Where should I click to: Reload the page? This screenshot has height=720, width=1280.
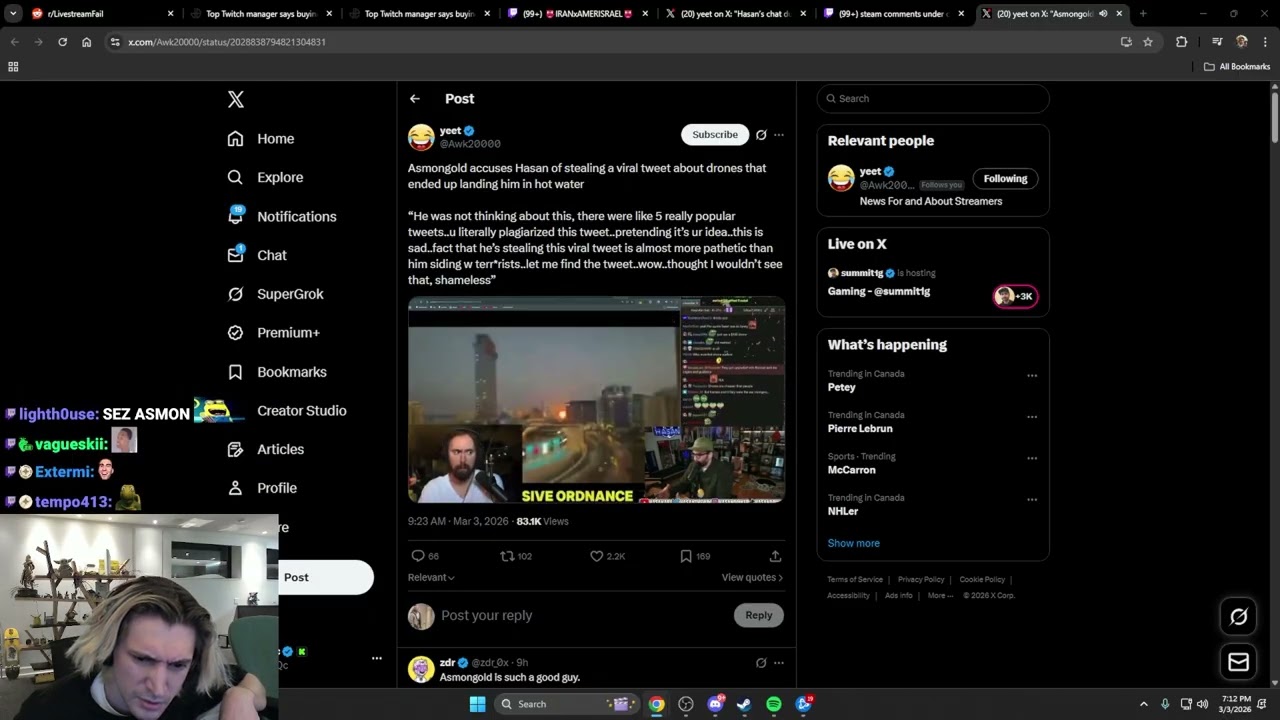click(63, 42)
